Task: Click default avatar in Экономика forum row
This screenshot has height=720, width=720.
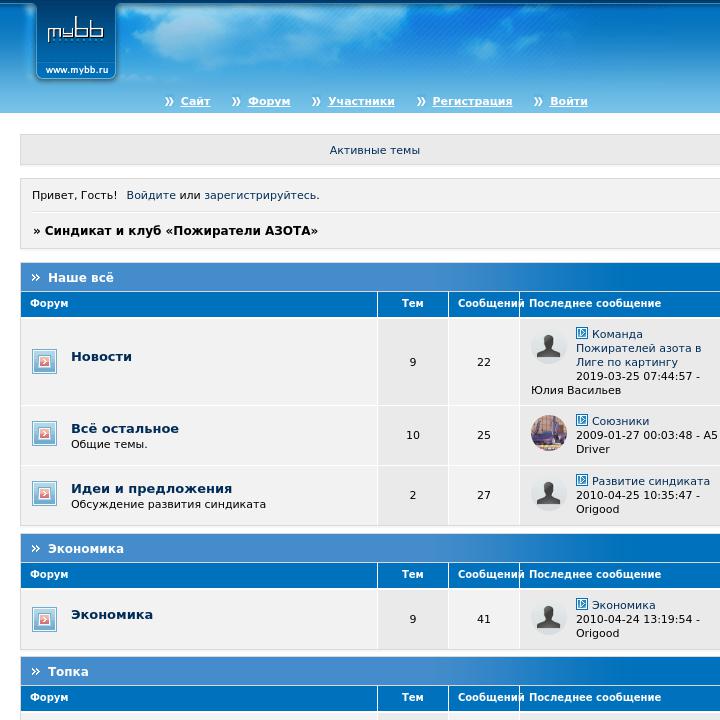Action: point(549,617)
